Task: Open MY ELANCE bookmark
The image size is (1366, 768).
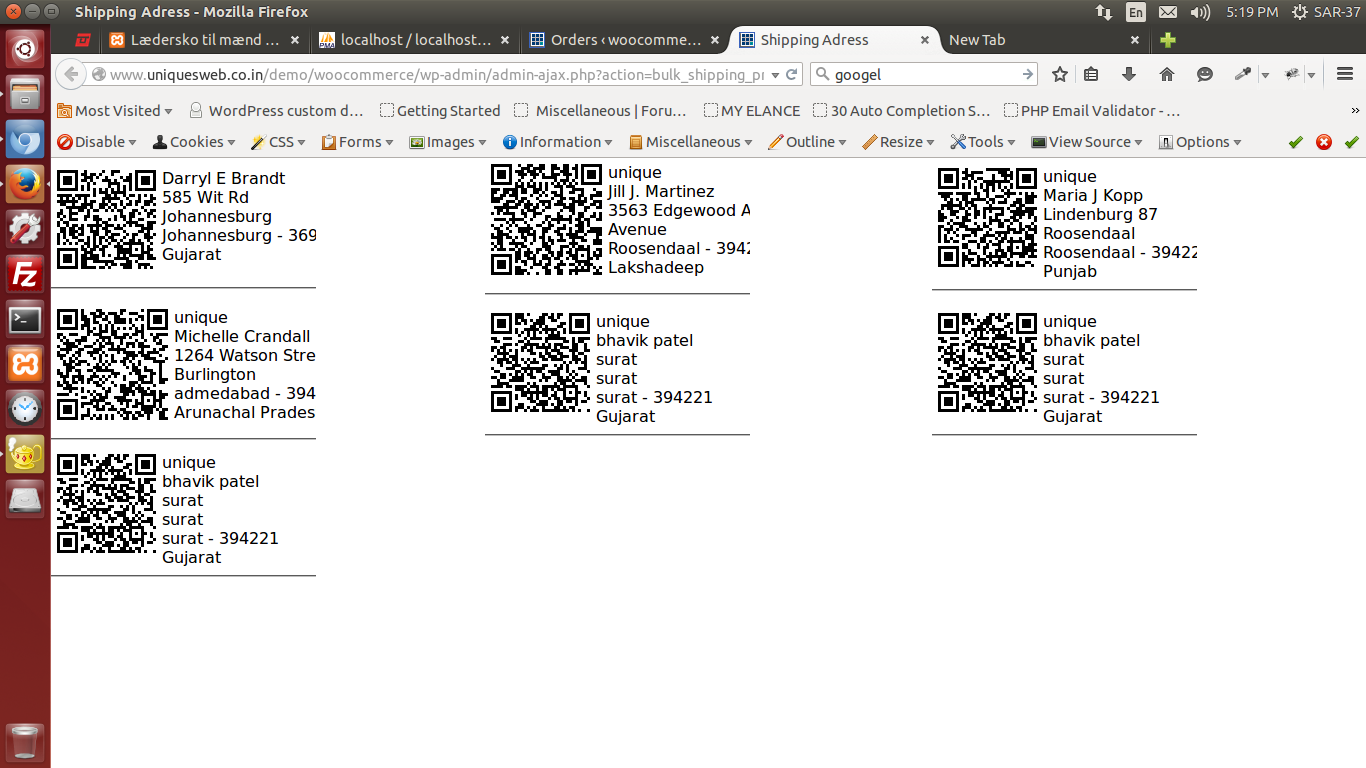Action: pos(752,111)
